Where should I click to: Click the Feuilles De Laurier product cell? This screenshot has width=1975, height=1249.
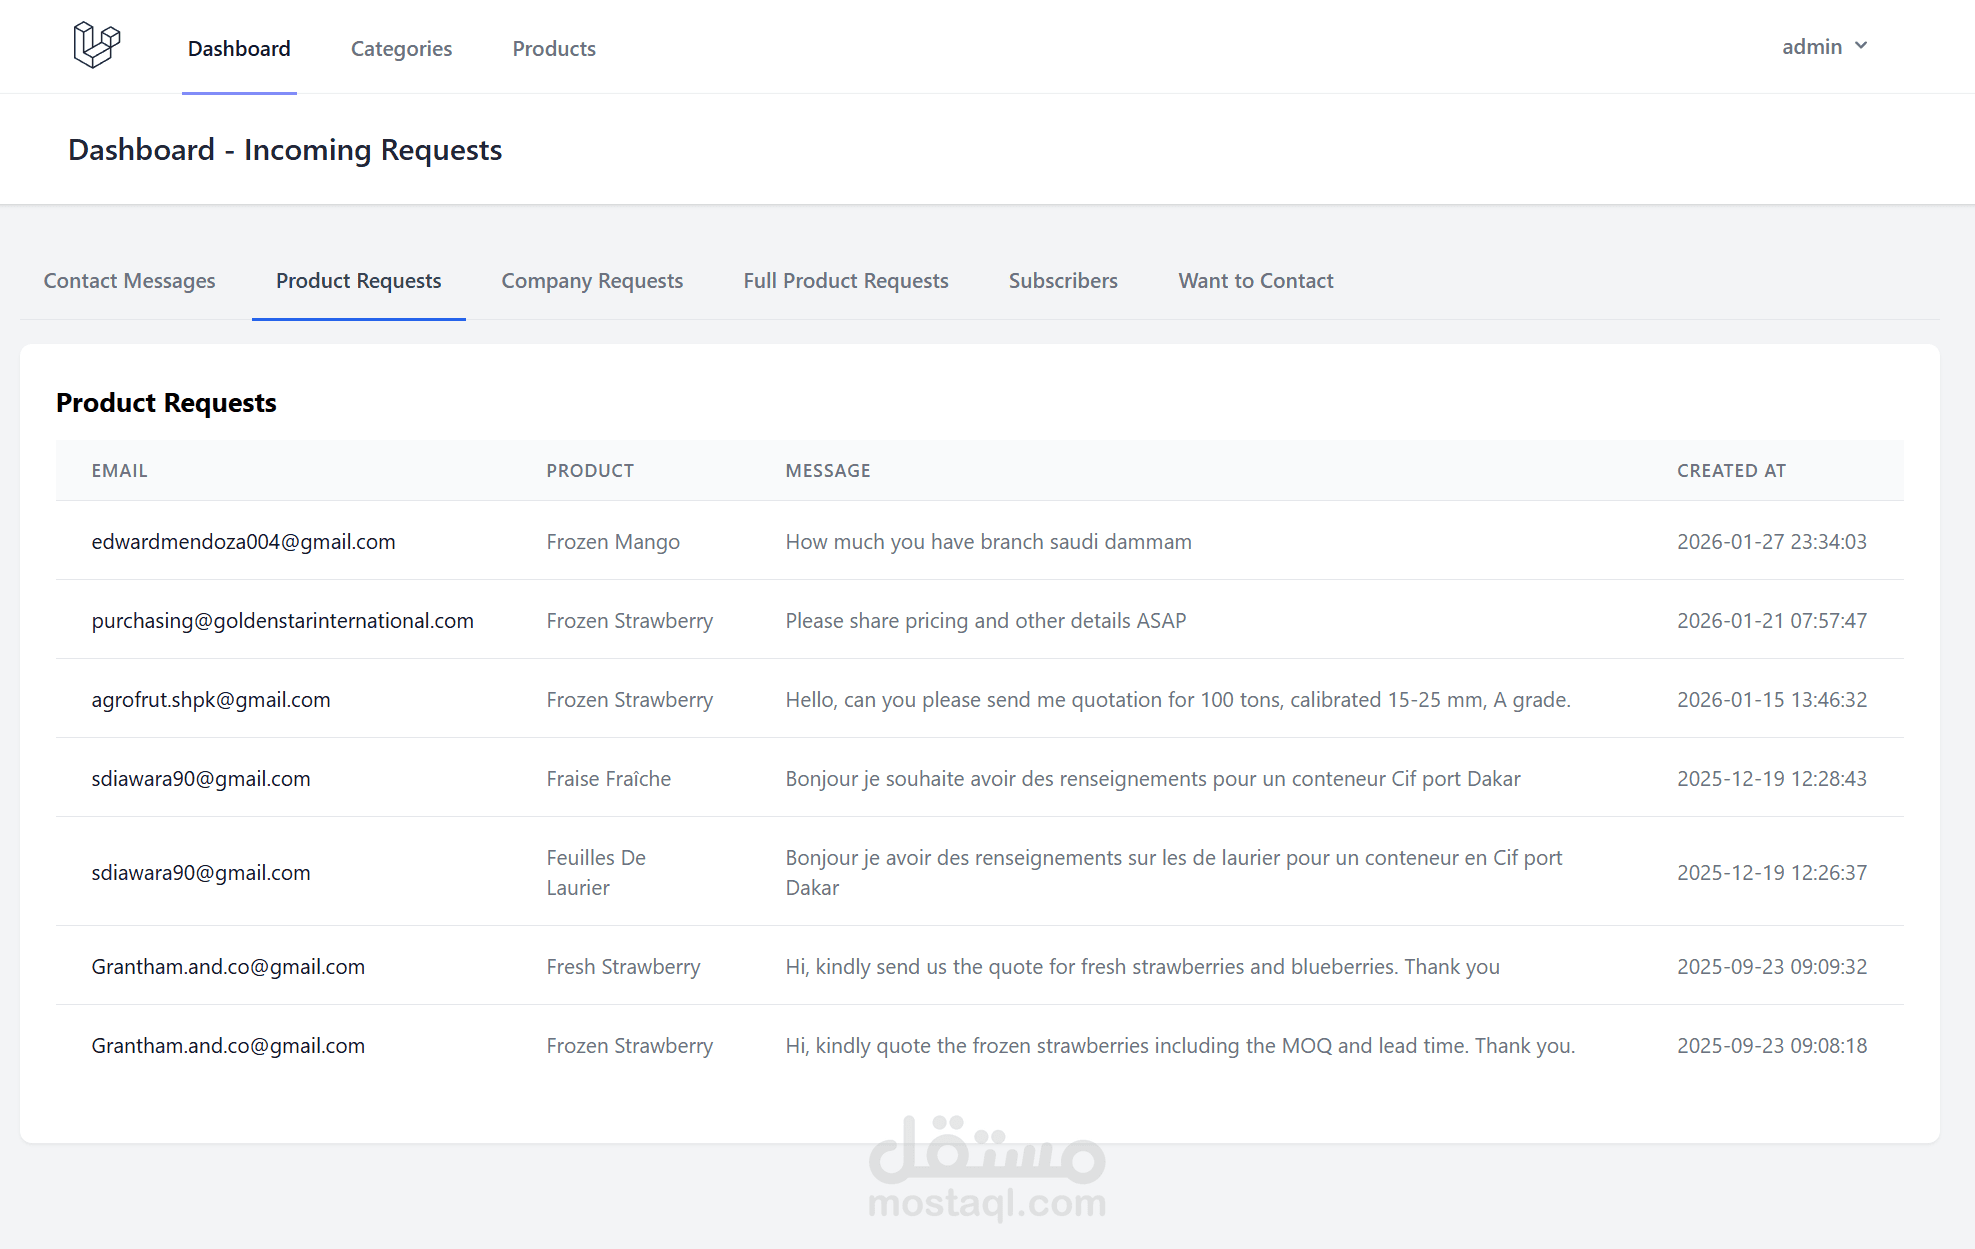596,872
